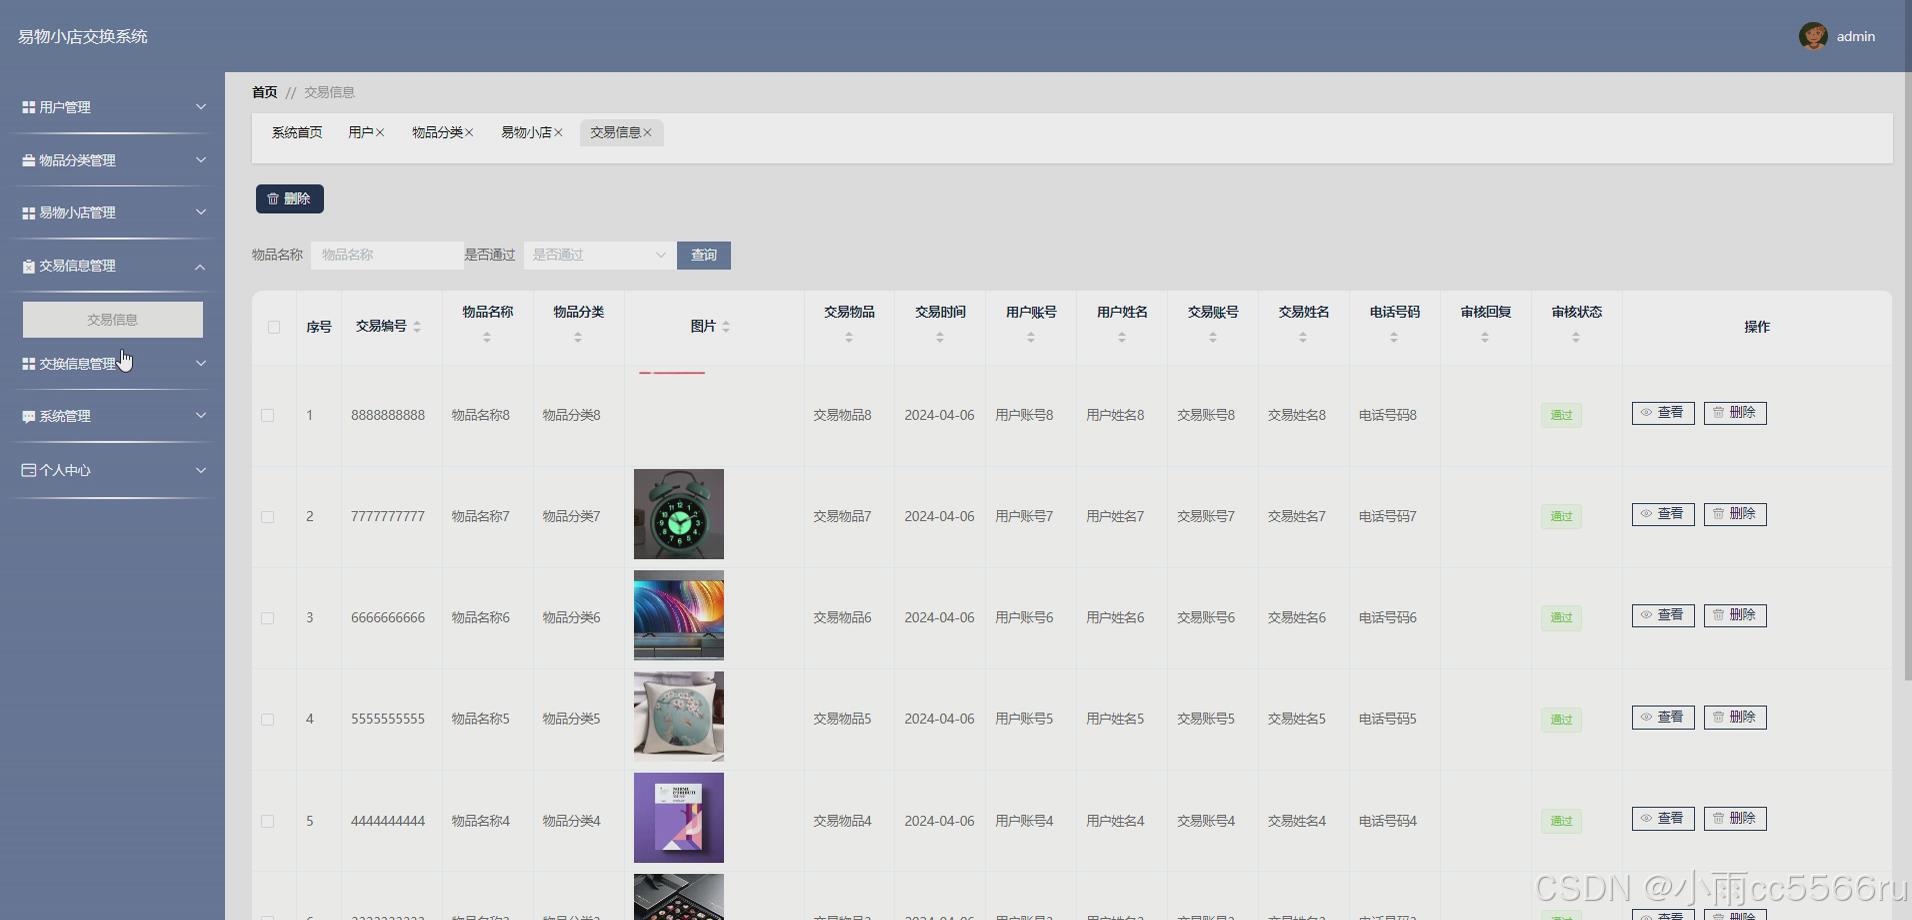
Task: Check the checkbox for row 7777777777
Action: (x=267, y=517)
